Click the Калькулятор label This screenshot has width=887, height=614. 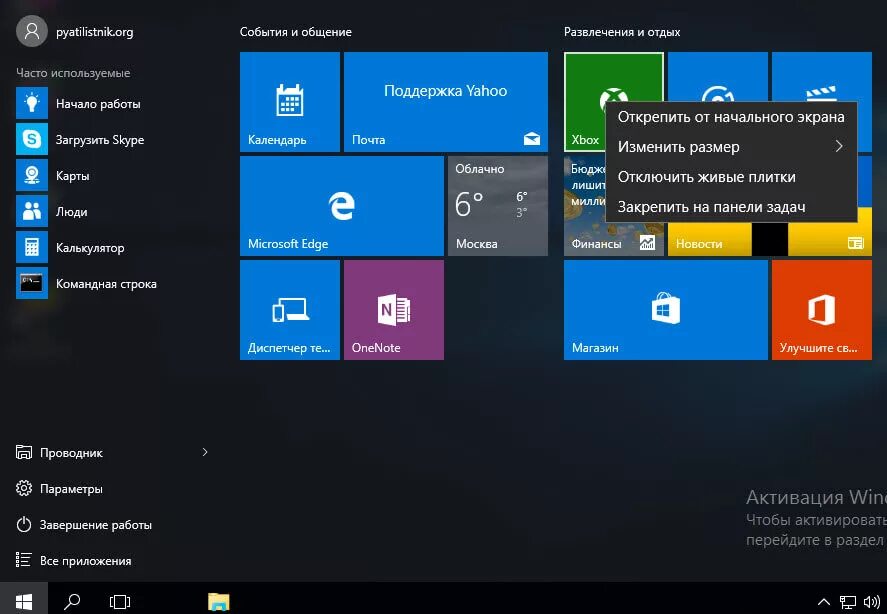point(90,248)
